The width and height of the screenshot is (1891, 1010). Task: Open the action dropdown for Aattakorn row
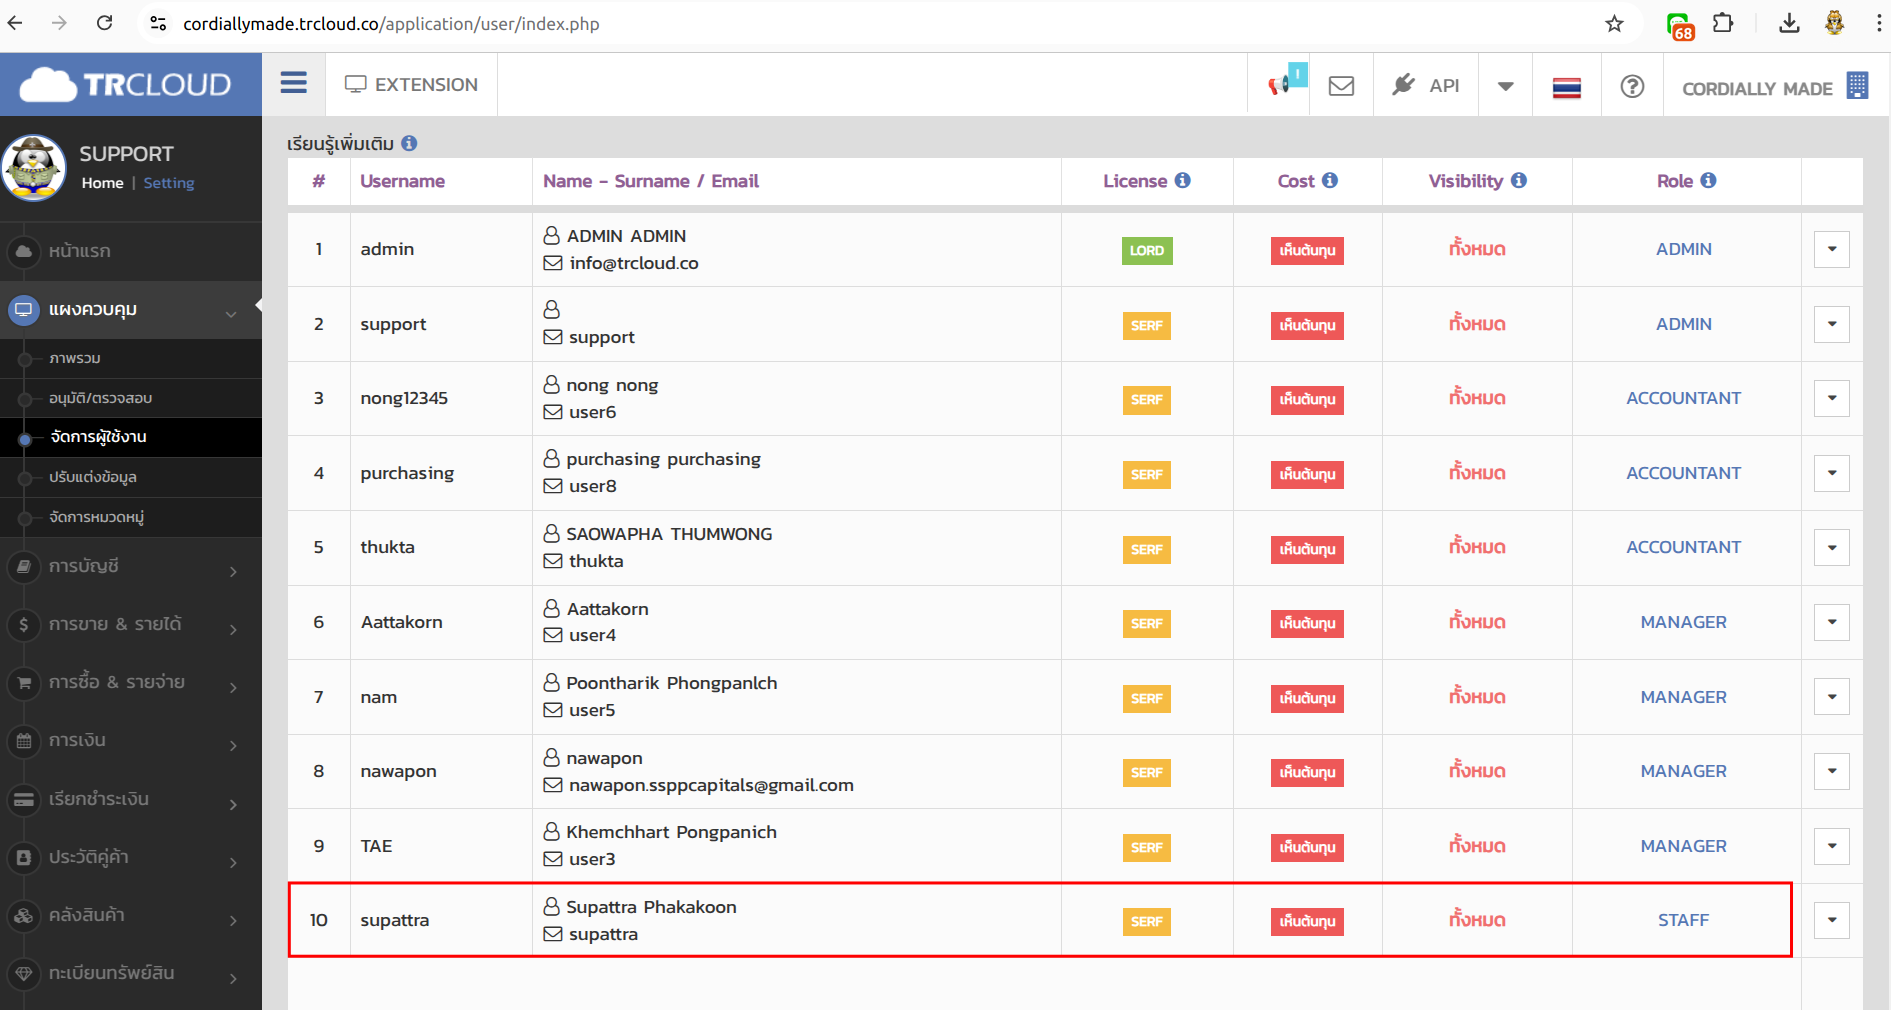[x=1832, y=622]
